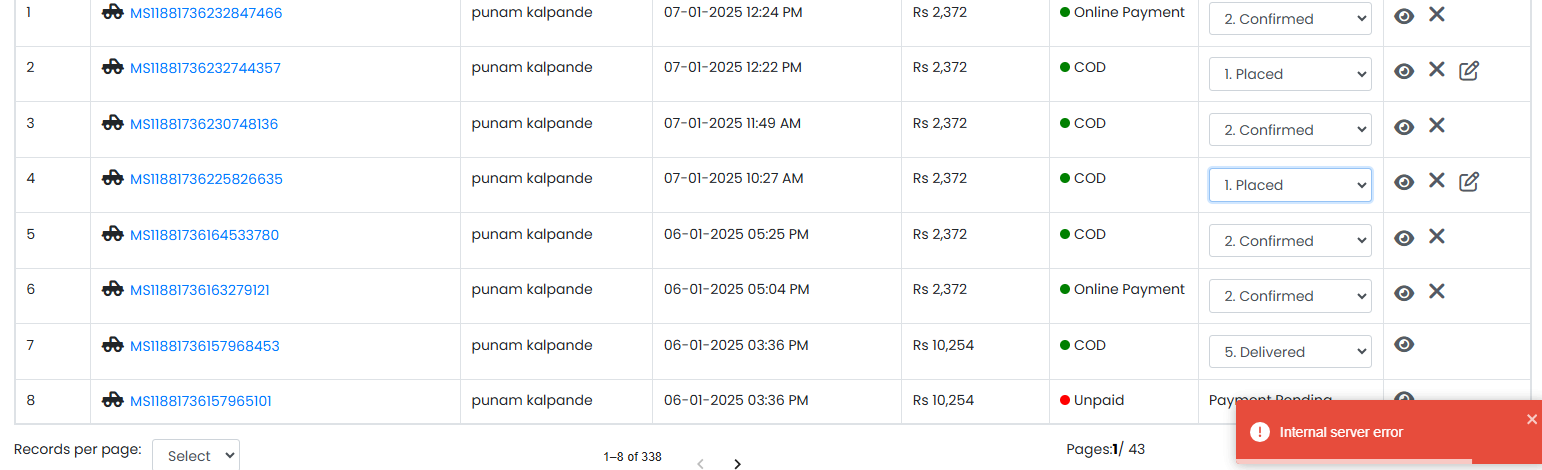Viewport: 1542px width, 470px height.
Task: Cancel order MS11881736232847466 with the X icon
Action: click(1436, 14)
